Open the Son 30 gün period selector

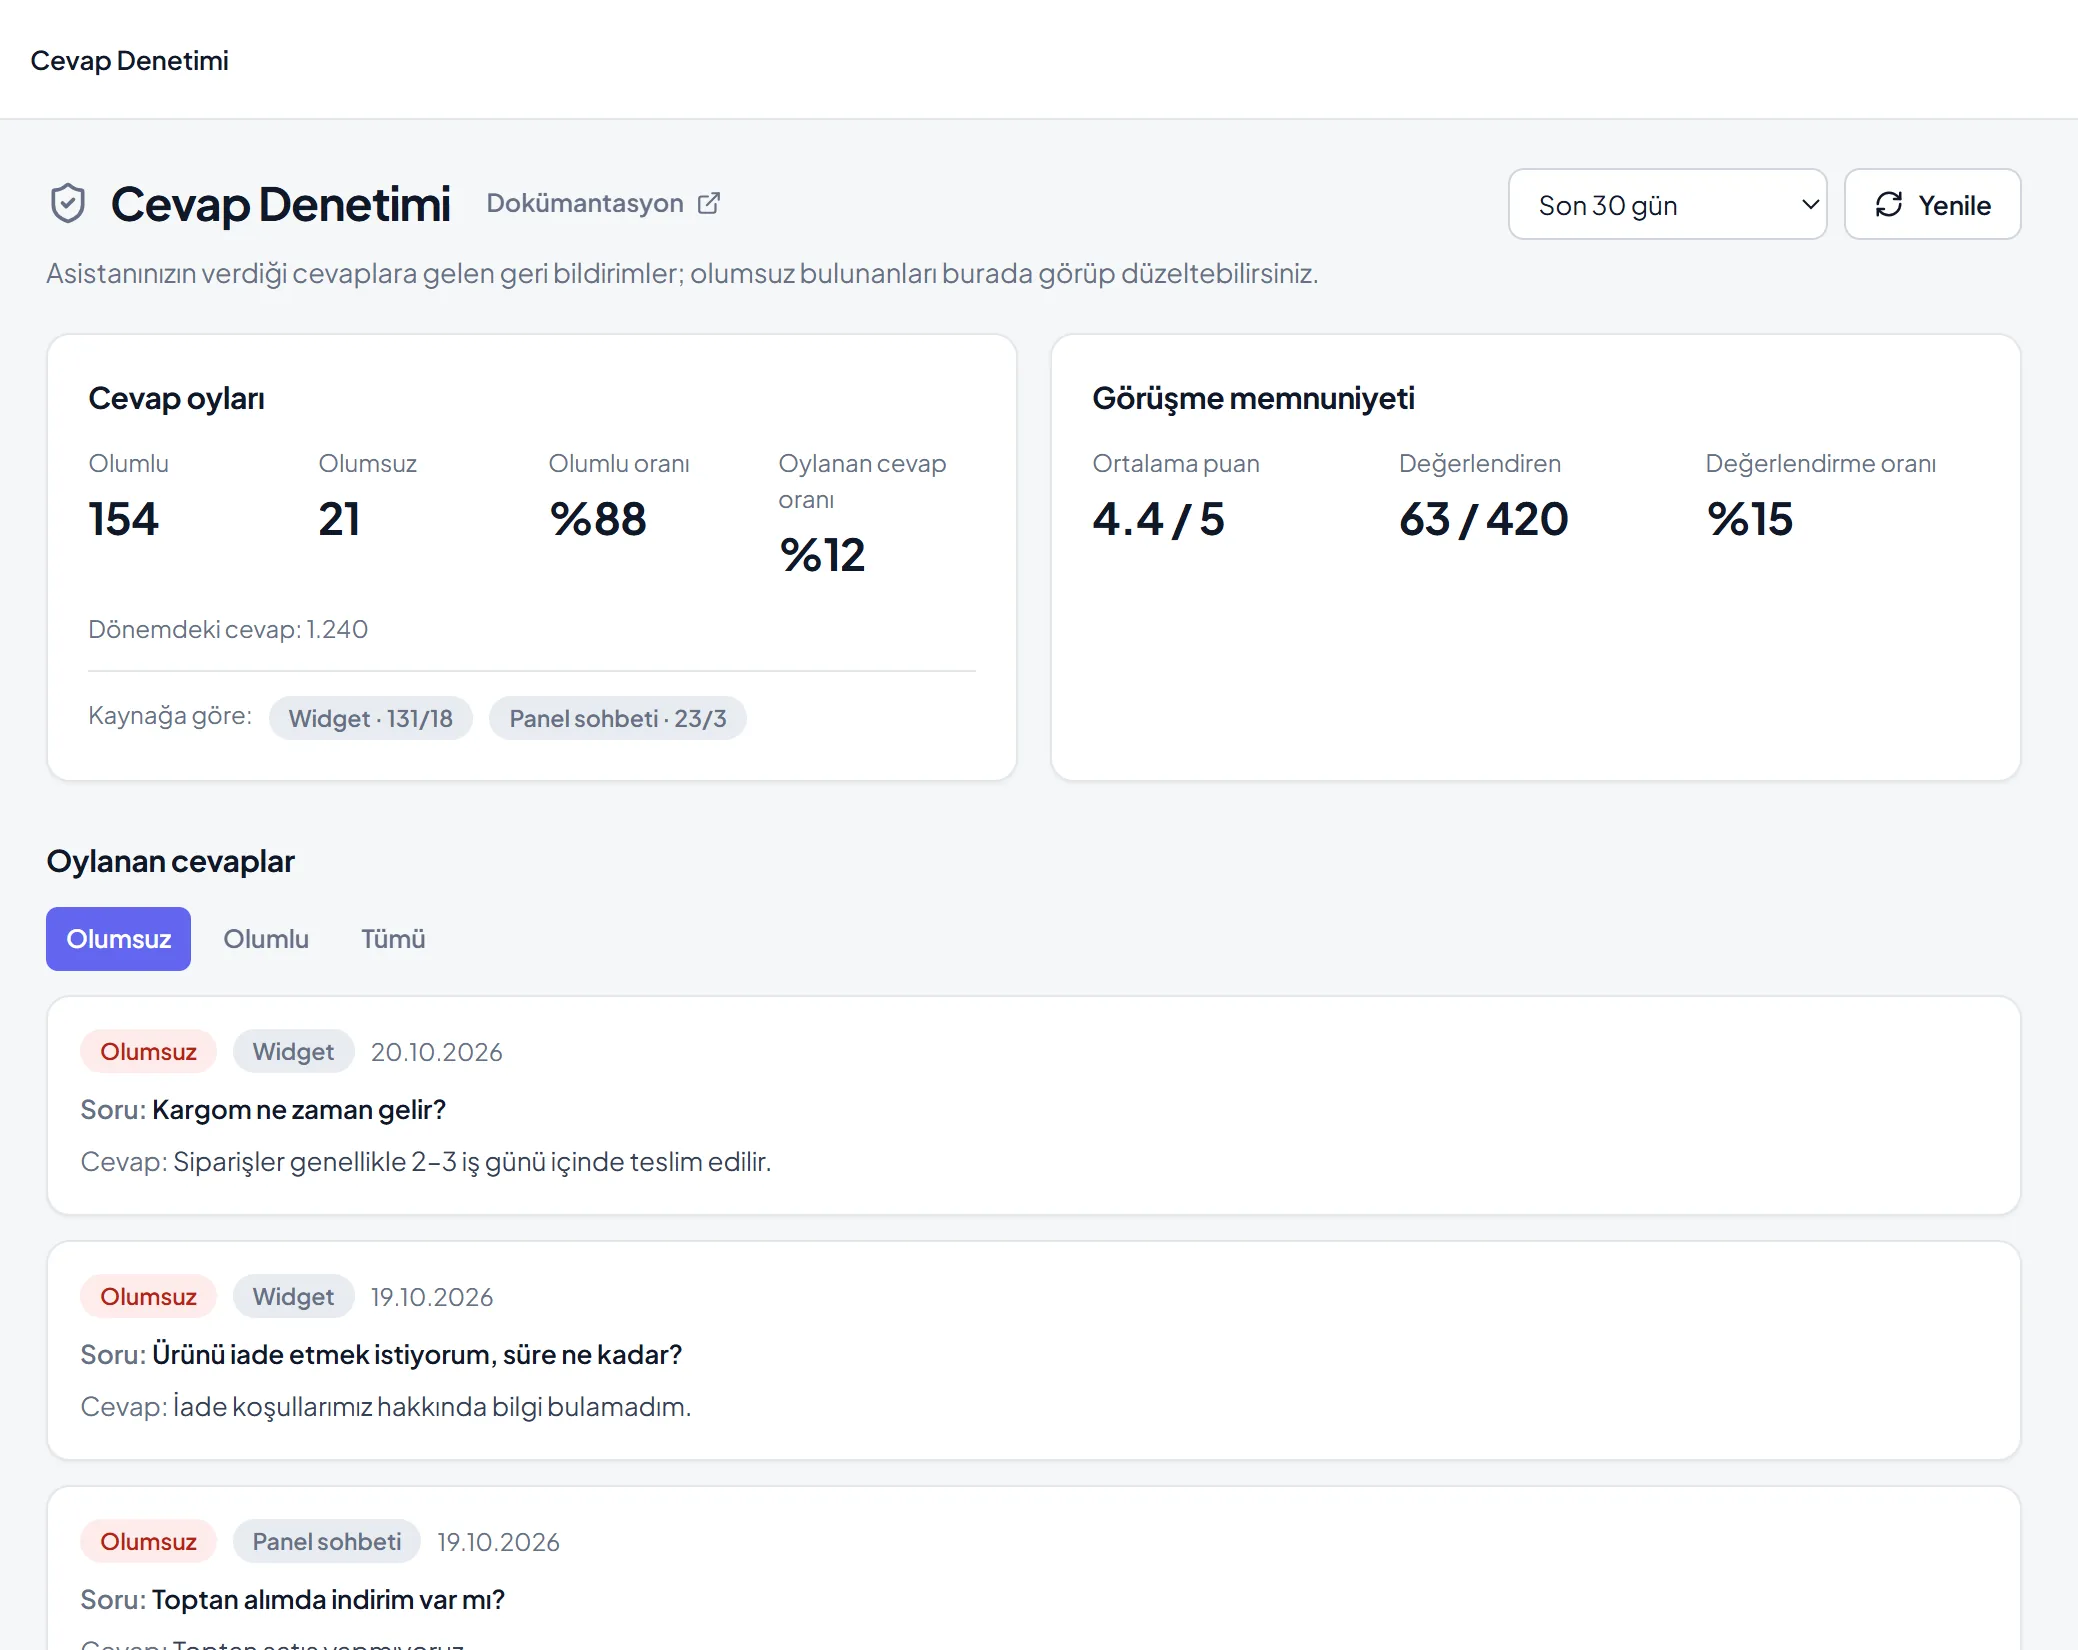pyautogui.click(x=1667, y=204)
